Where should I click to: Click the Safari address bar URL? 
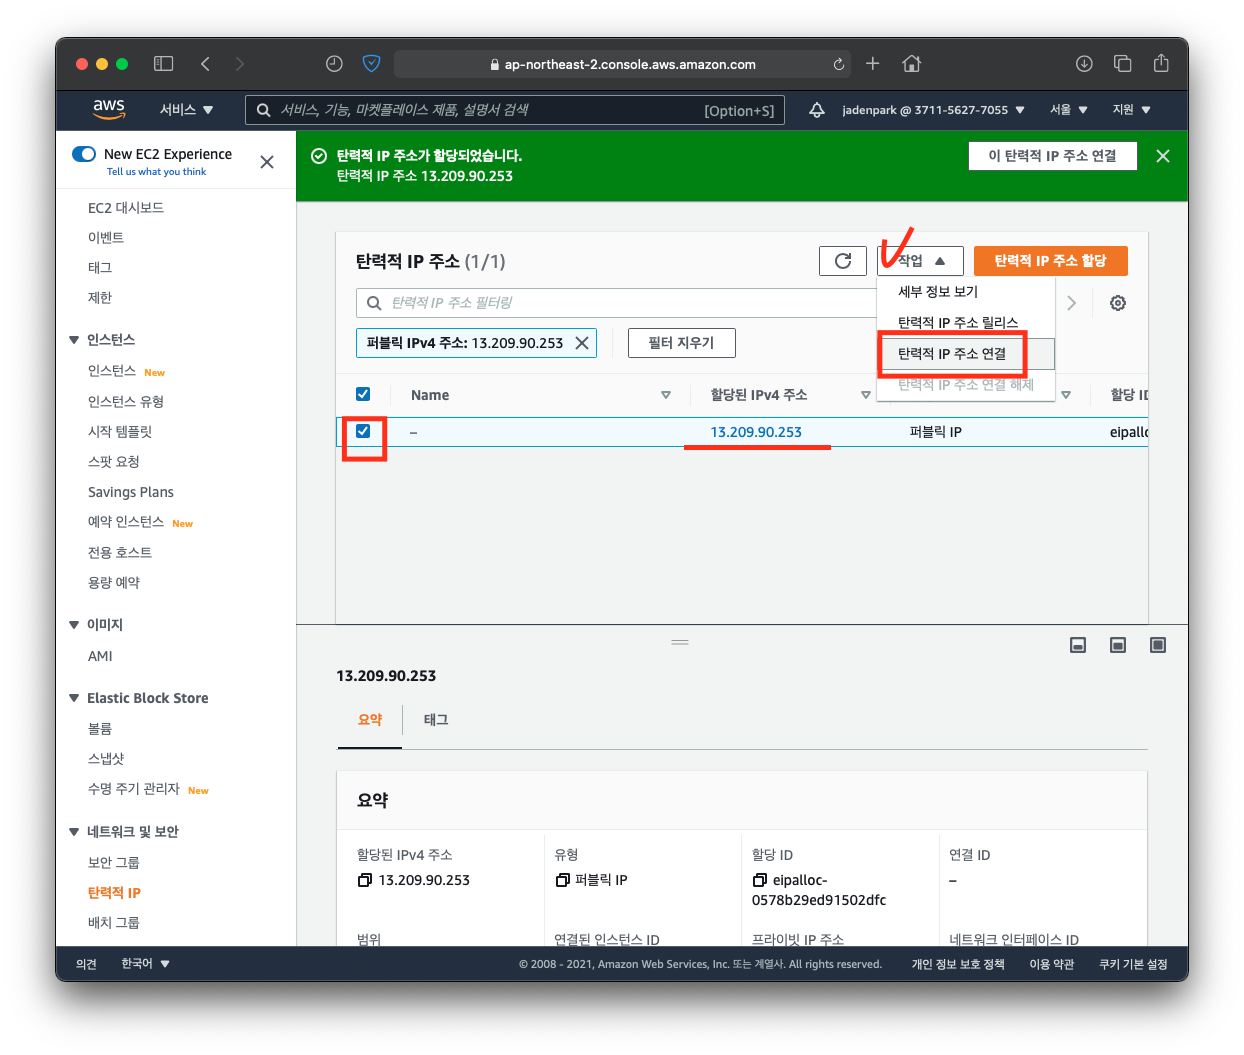click(623, 64)
